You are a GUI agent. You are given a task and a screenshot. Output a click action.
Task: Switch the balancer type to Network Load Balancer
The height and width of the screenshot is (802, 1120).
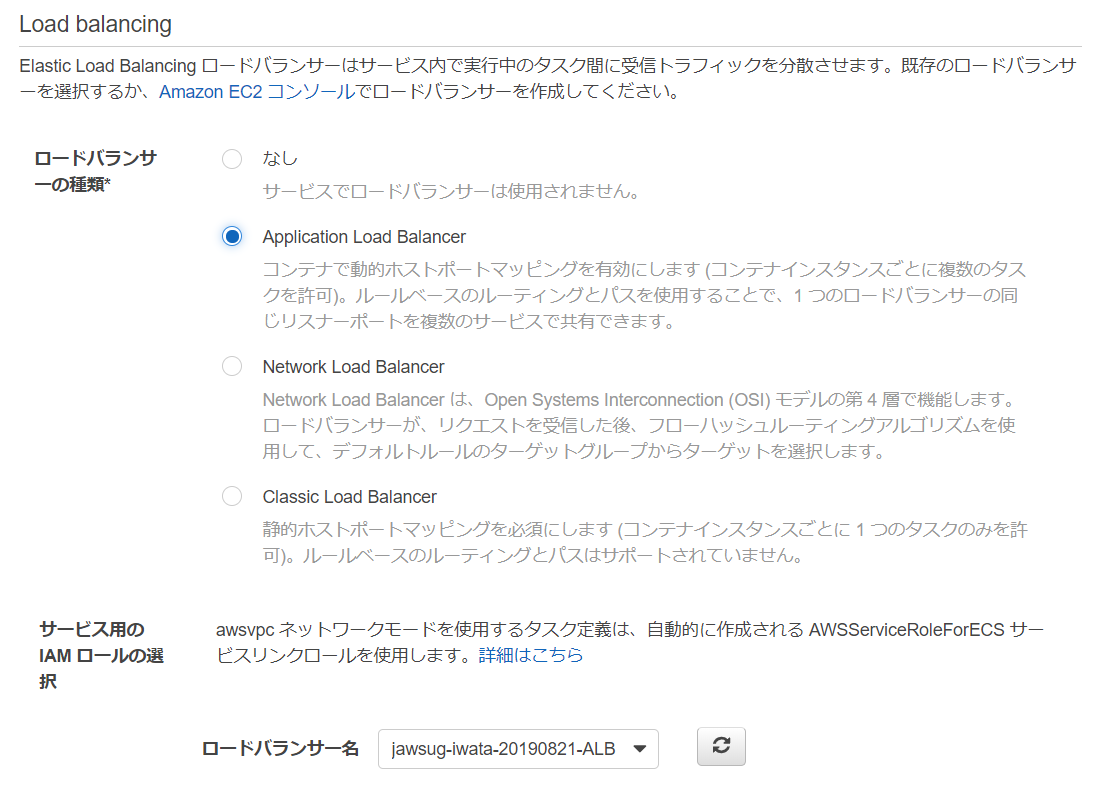click(231, 366)
